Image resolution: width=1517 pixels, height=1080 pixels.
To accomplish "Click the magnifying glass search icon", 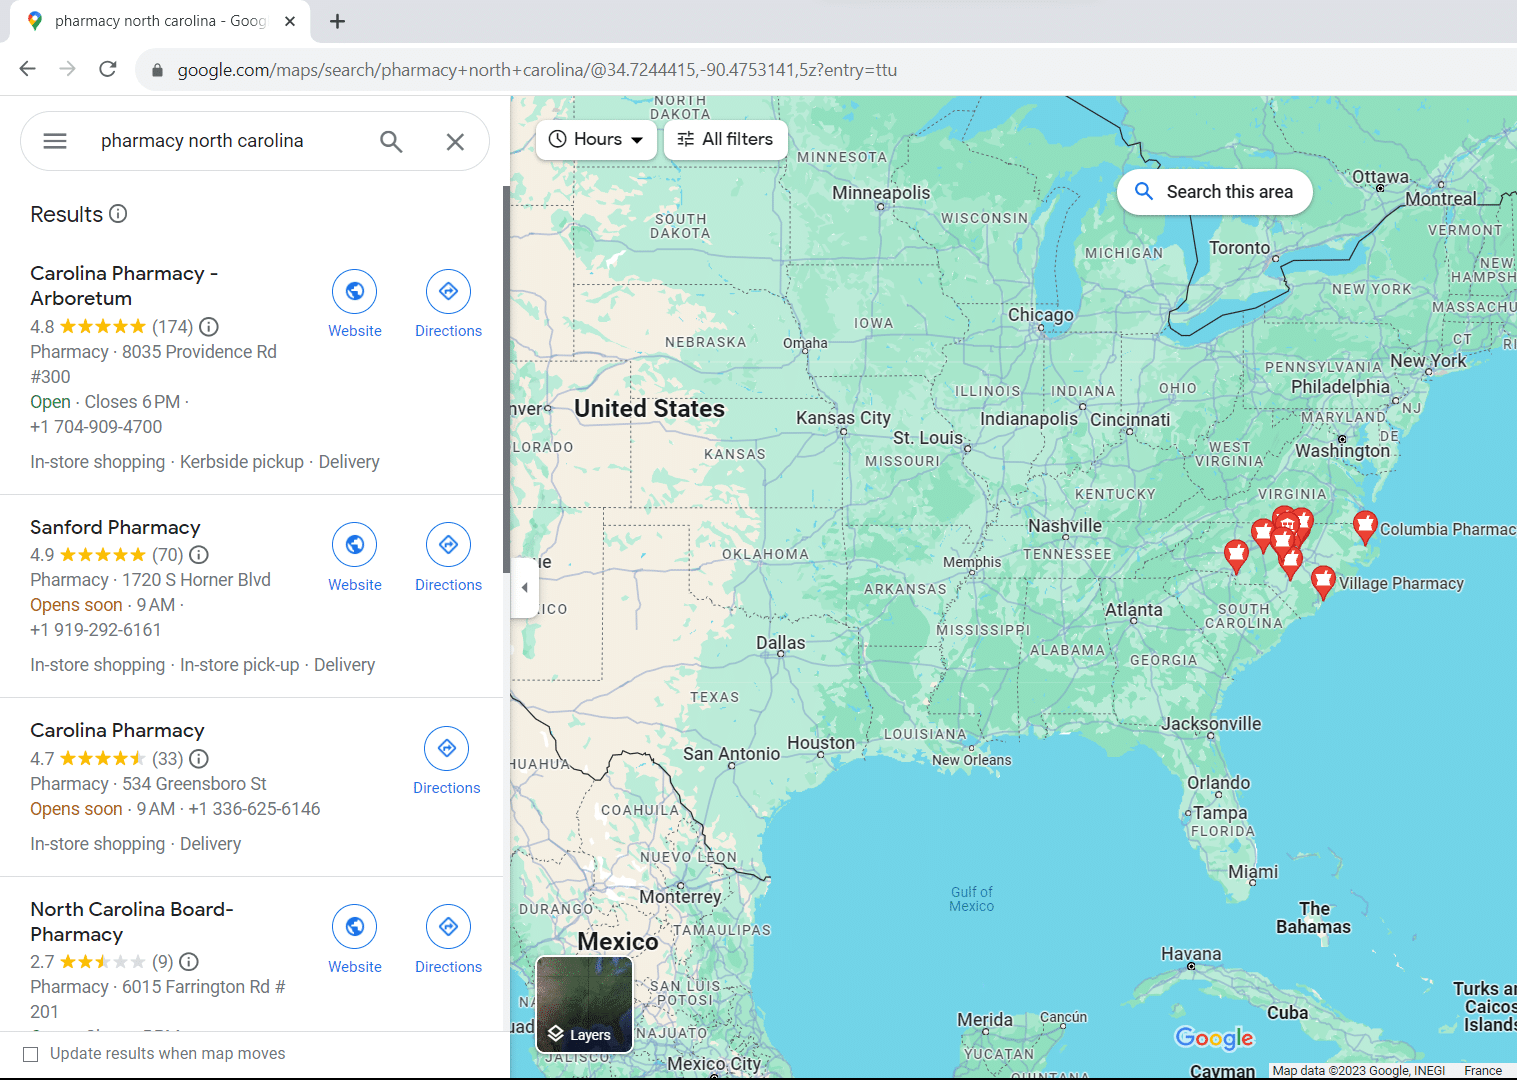I will point(391,142).
